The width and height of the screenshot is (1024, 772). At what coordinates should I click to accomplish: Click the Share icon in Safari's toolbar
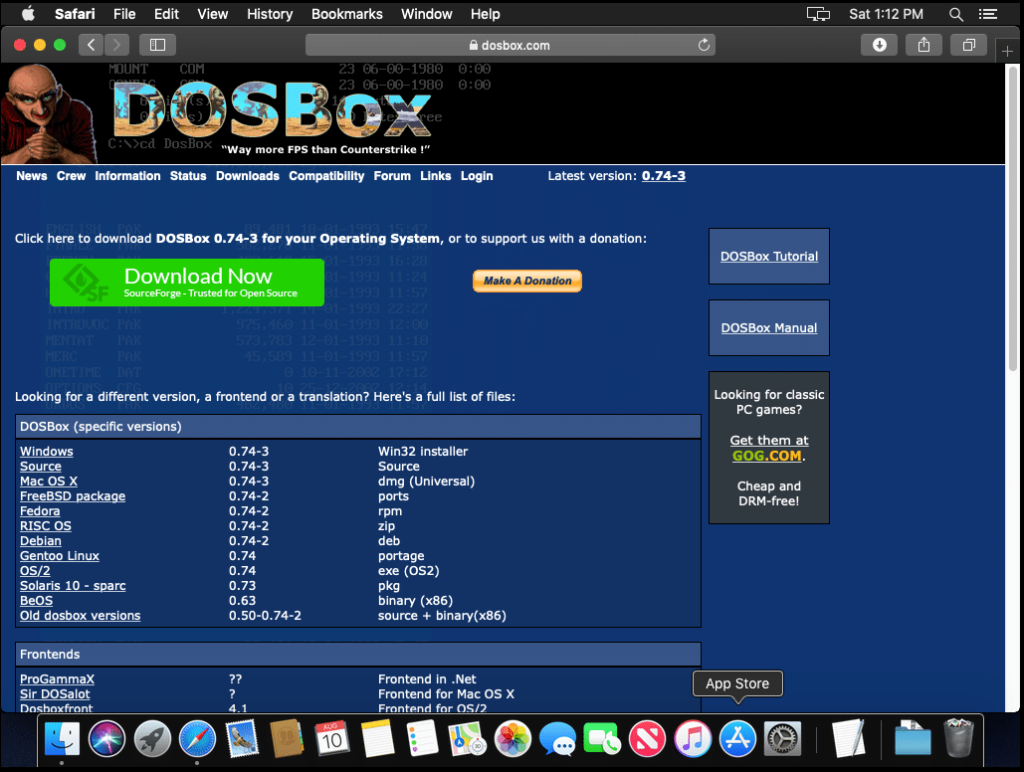(922, 44)
